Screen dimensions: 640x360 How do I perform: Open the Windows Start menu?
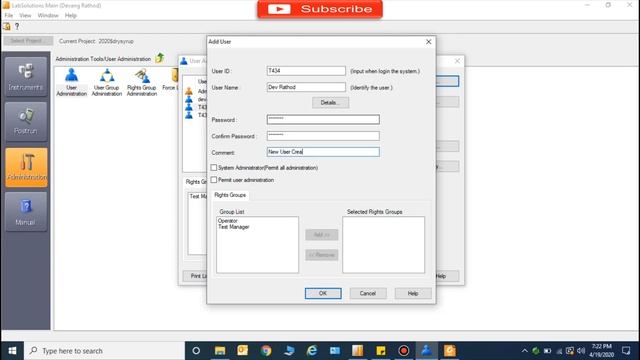(12, 351)
